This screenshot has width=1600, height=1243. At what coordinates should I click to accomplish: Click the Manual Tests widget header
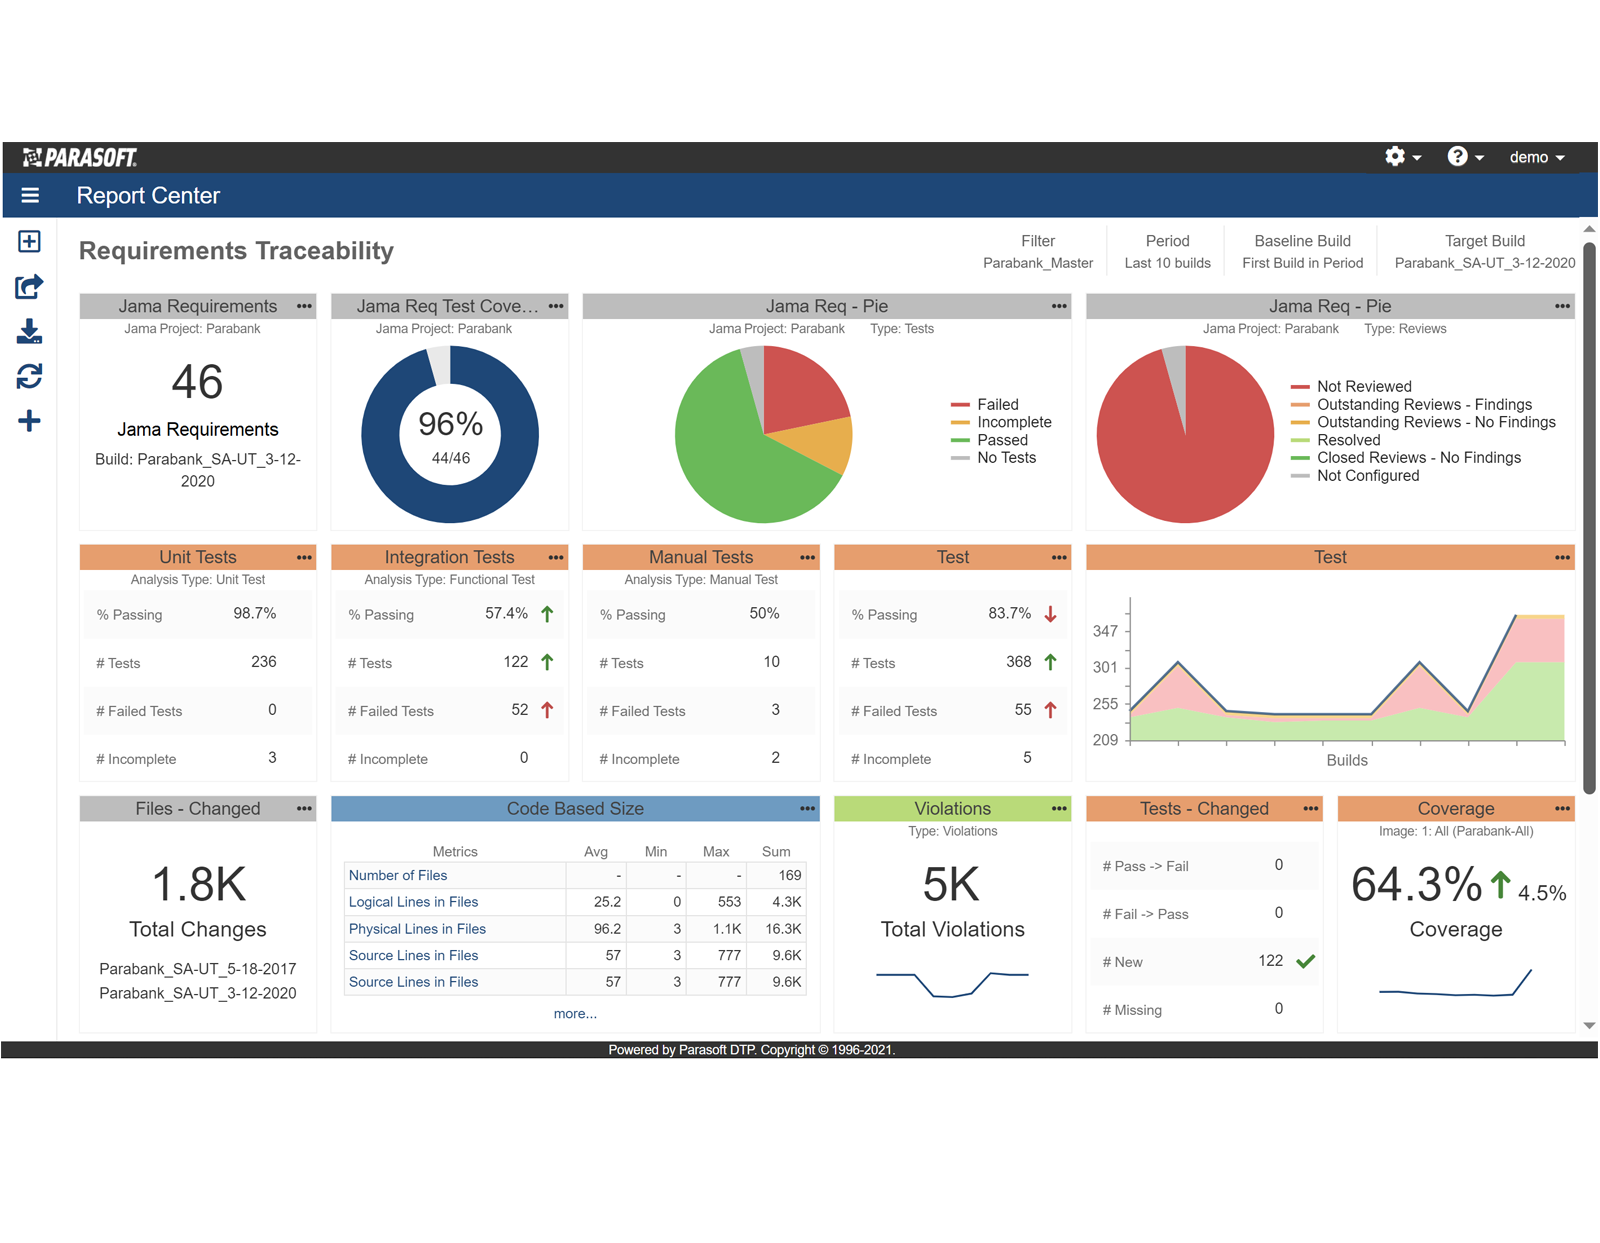coord(701,557)
